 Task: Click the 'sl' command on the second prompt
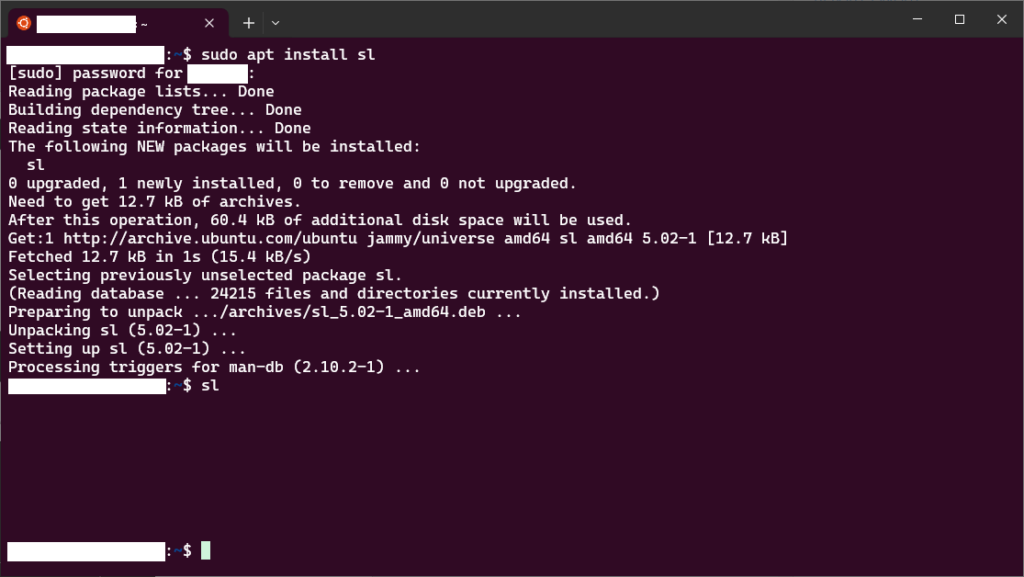[x=210, y=386]
